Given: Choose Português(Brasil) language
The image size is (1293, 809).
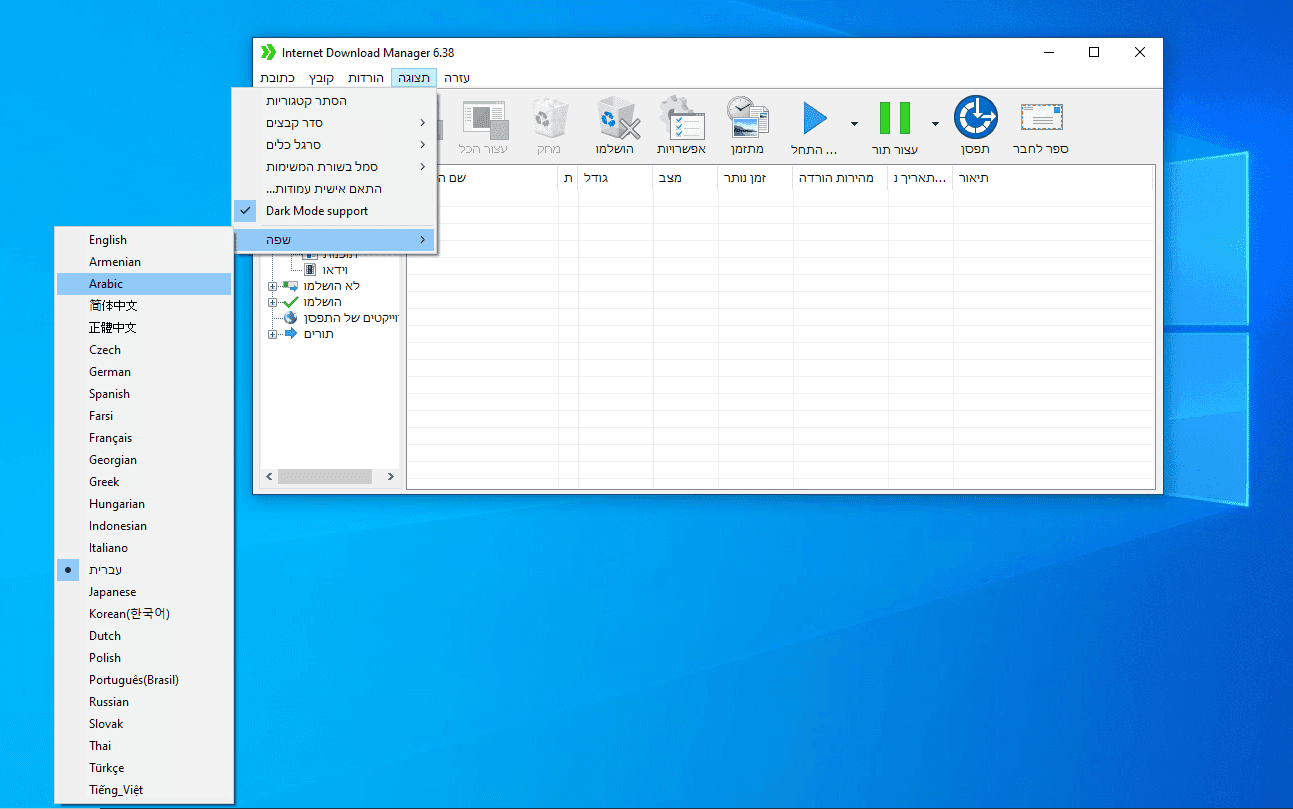Looking at the screenshot, I should (x=144, y=680).
